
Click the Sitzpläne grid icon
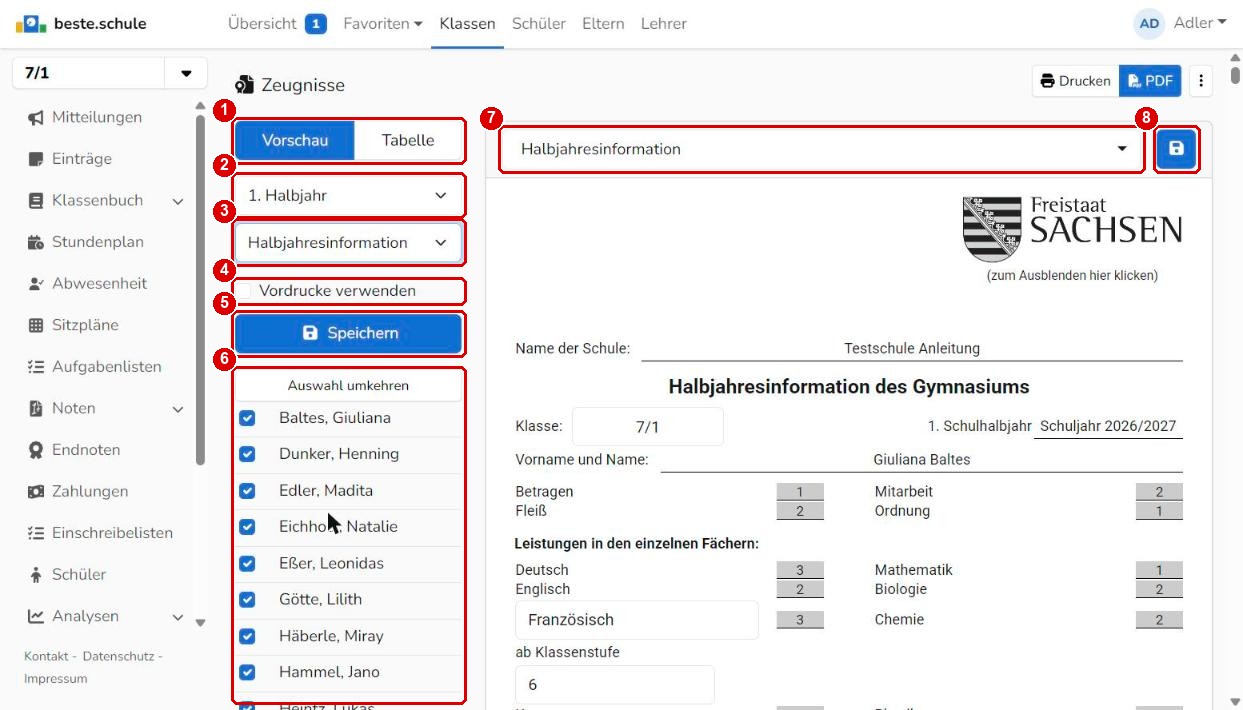coord(36,326)
